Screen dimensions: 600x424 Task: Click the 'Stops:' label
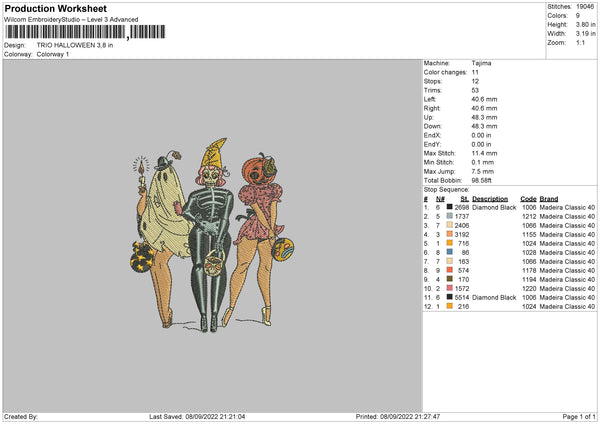click(433, 81)
